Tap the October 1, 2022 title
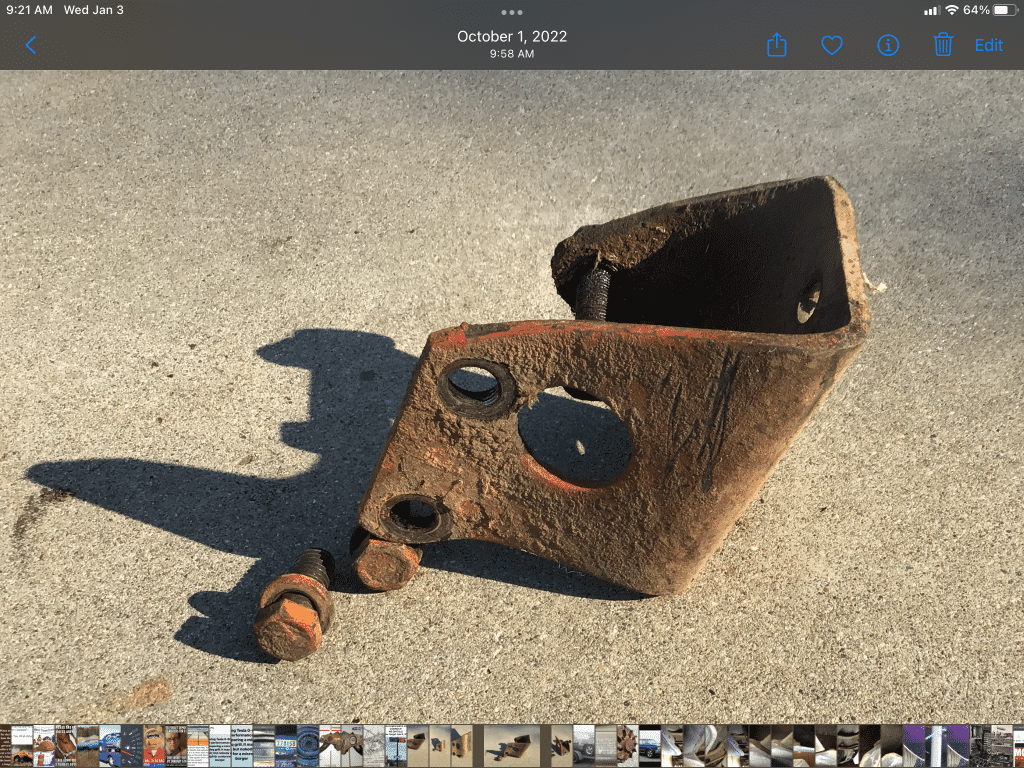Viewport: 1024px width, 768px height. click(x=512, y=37)
